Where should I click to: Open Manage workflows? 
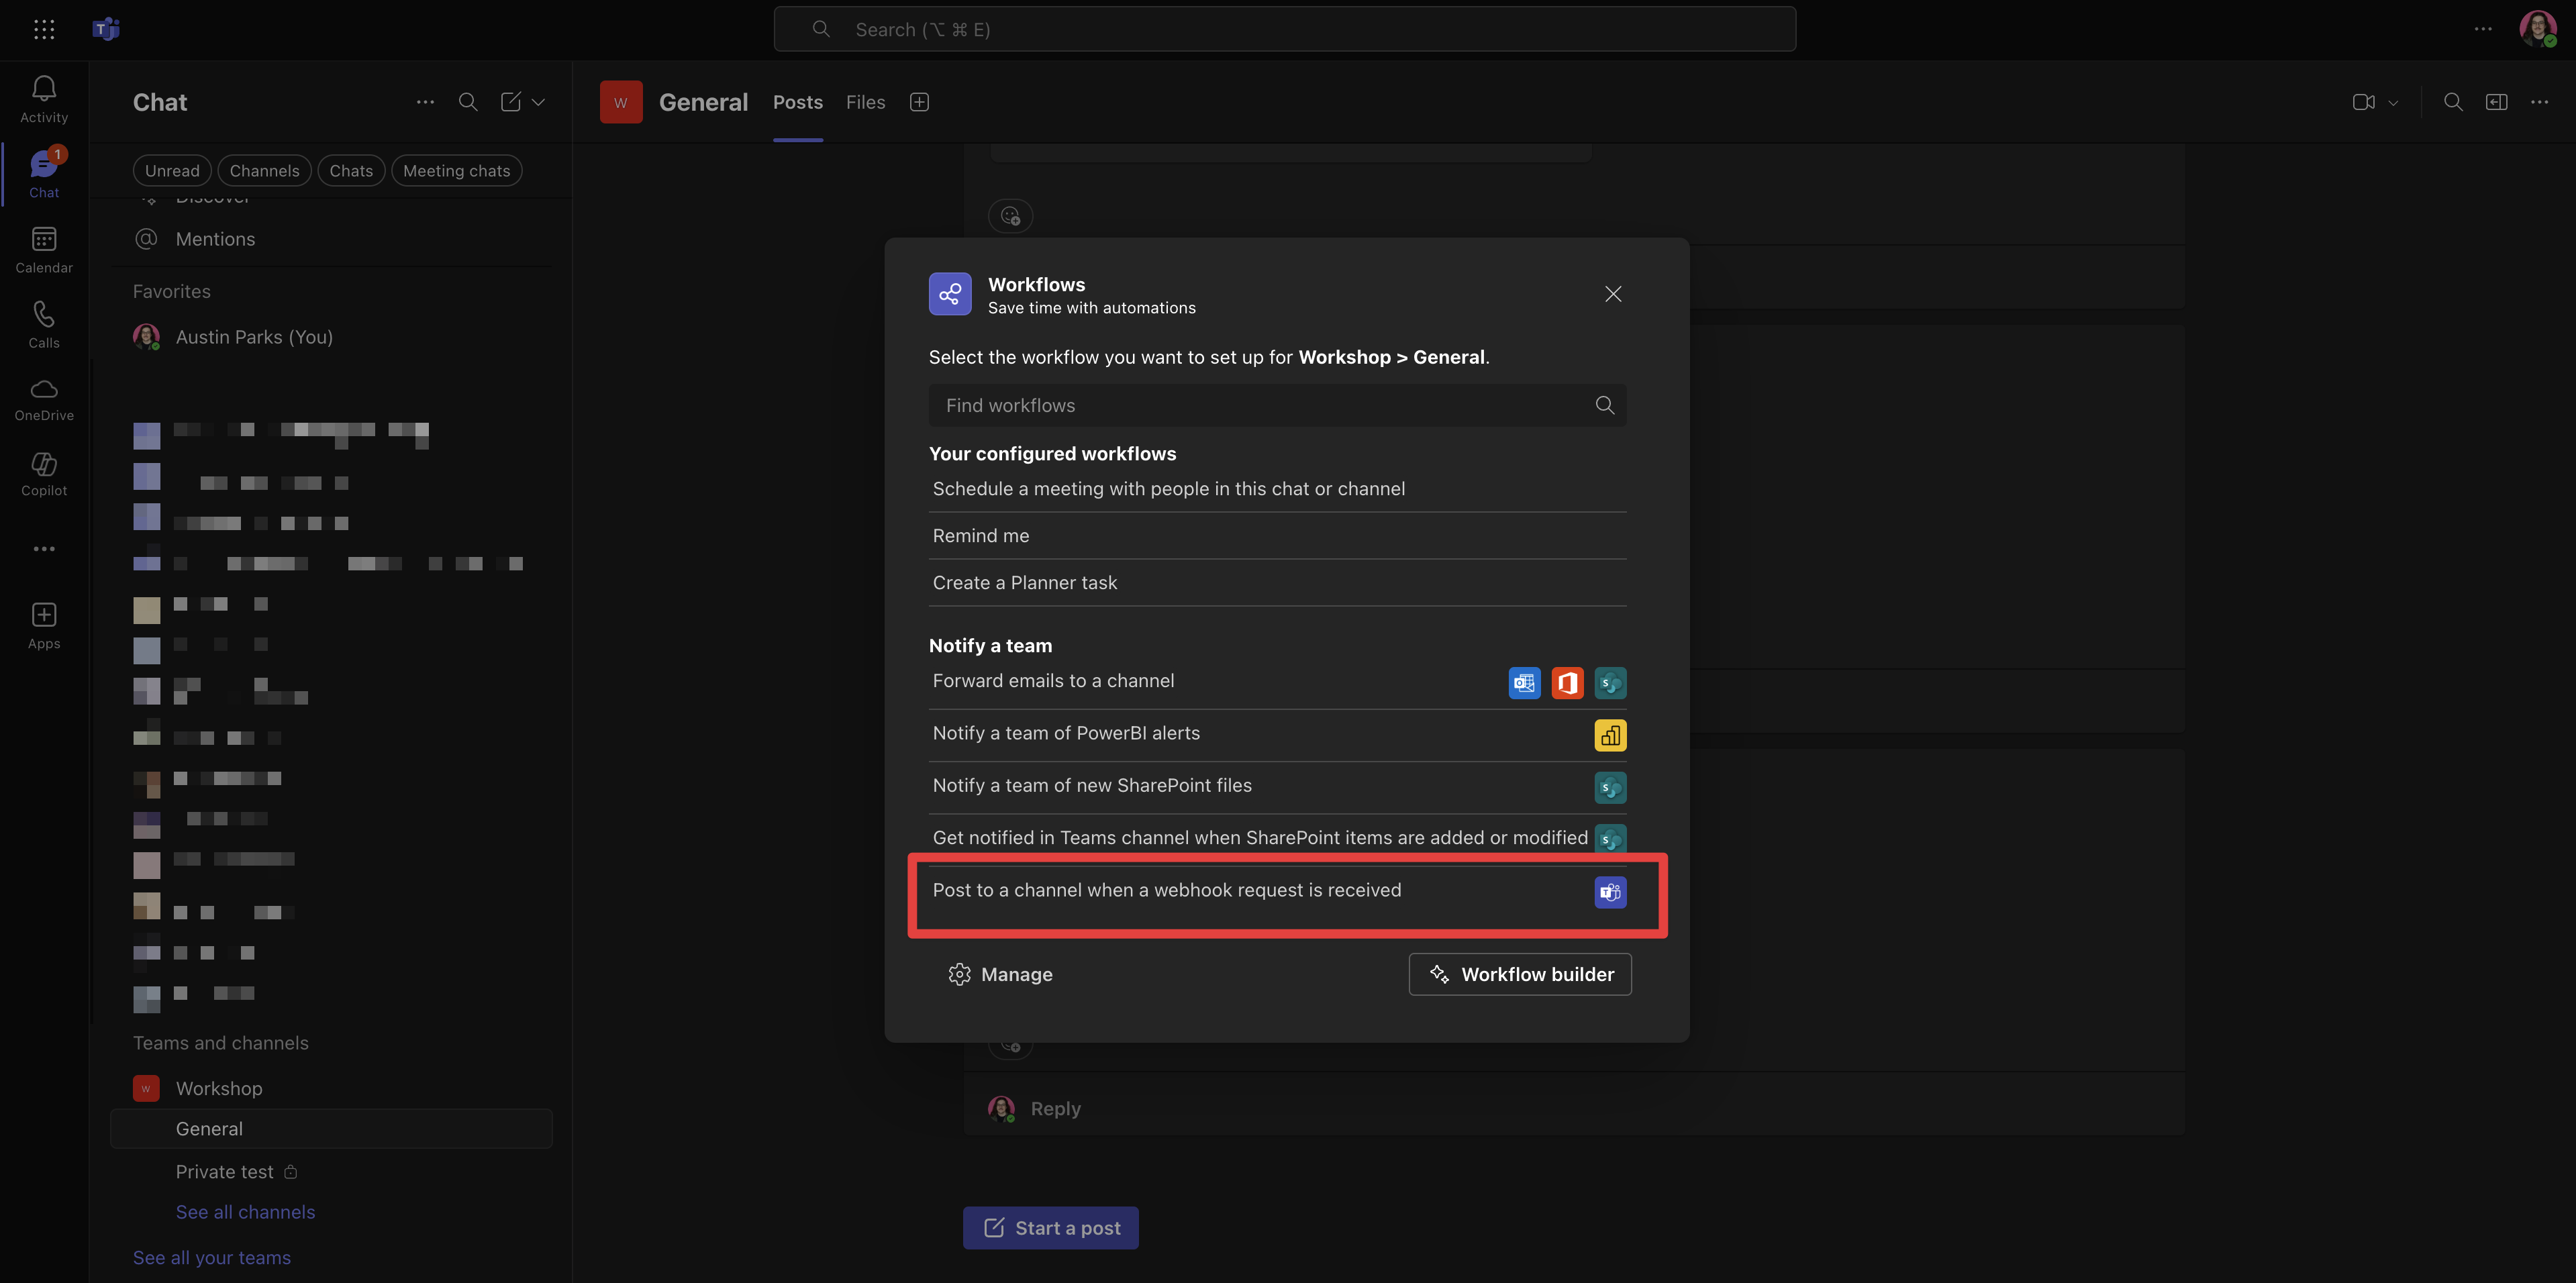tap(1000, 974)
